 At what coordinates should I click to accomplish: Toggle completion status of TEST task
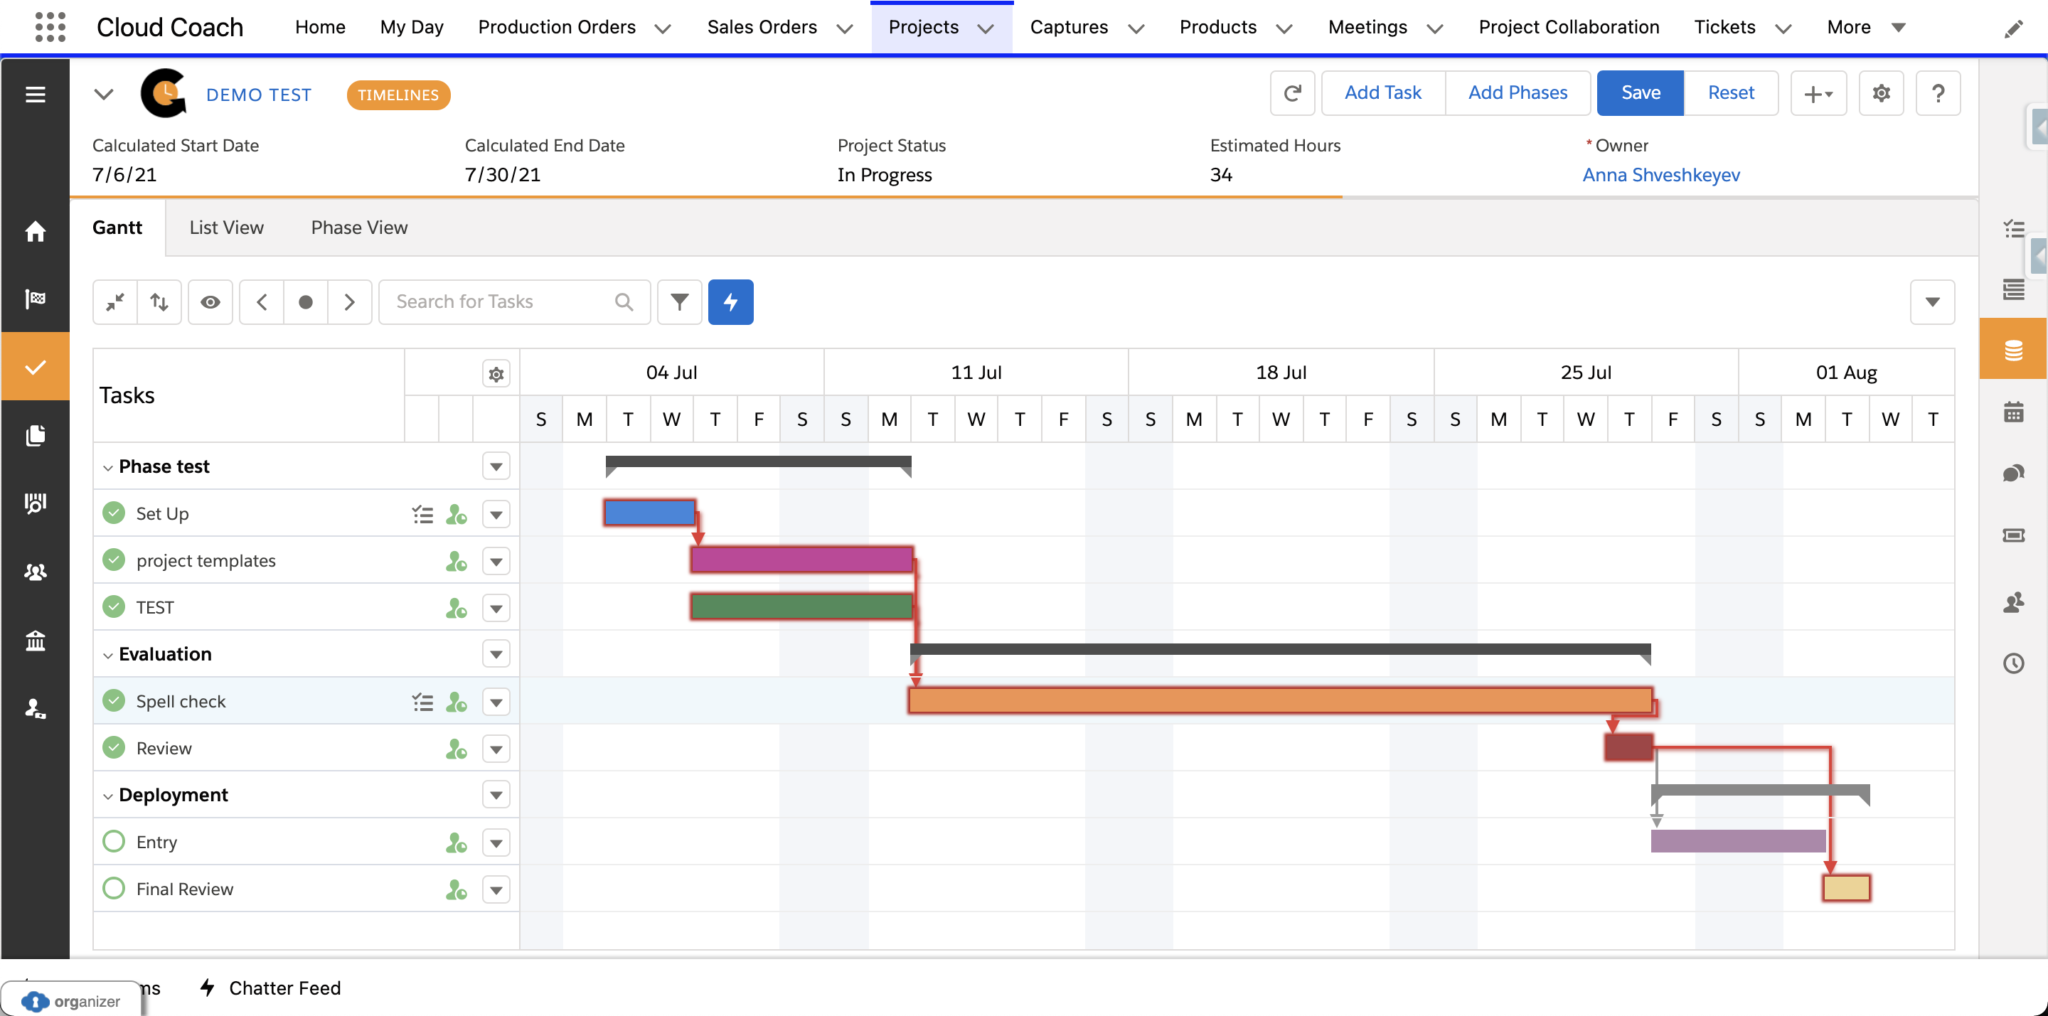(x=114, y=607)
